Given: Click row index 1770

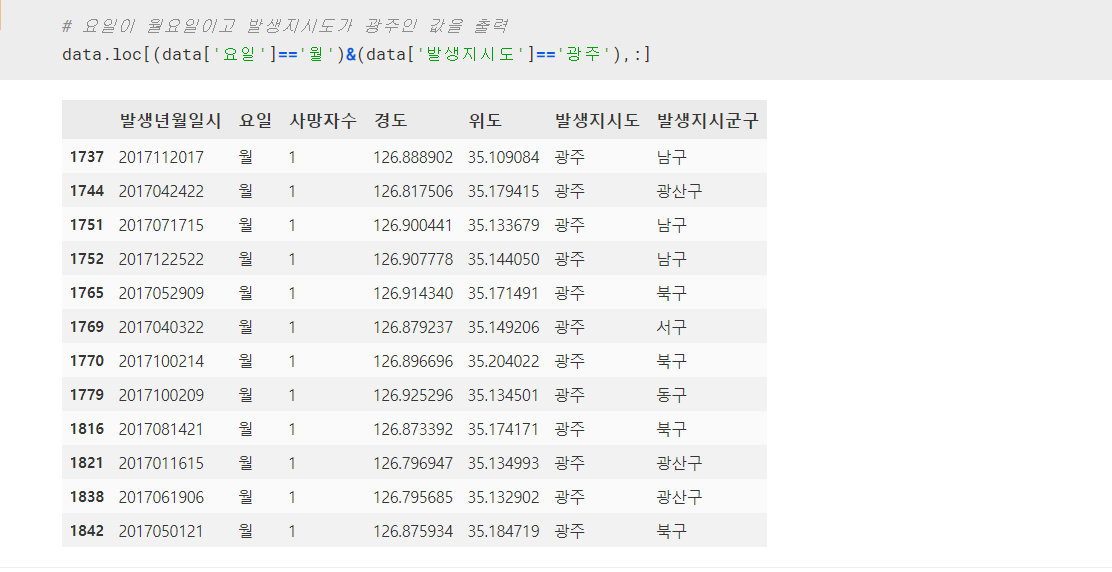Looking at the screenshot, I should [87, 361].
